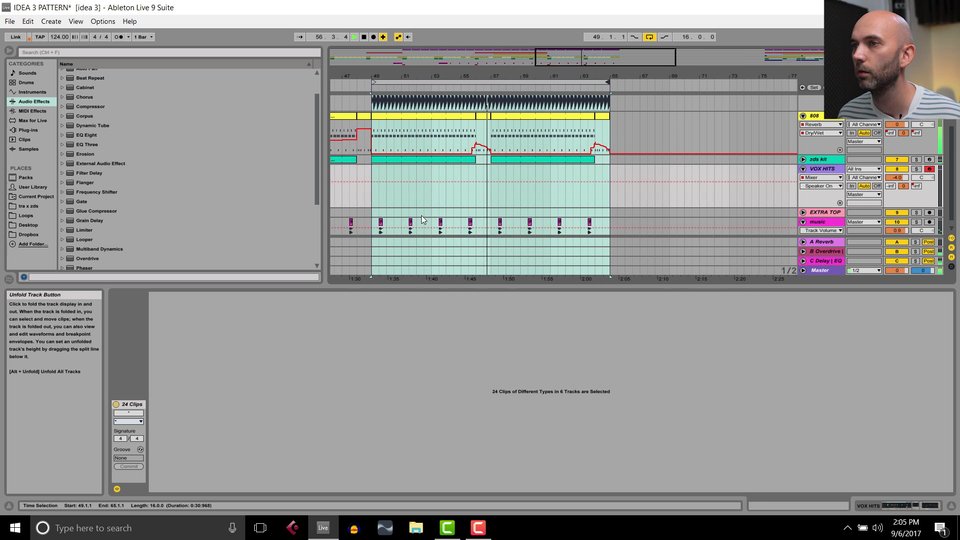
Task: Click the Master track volume slider
Action: [x=897, y=271]
